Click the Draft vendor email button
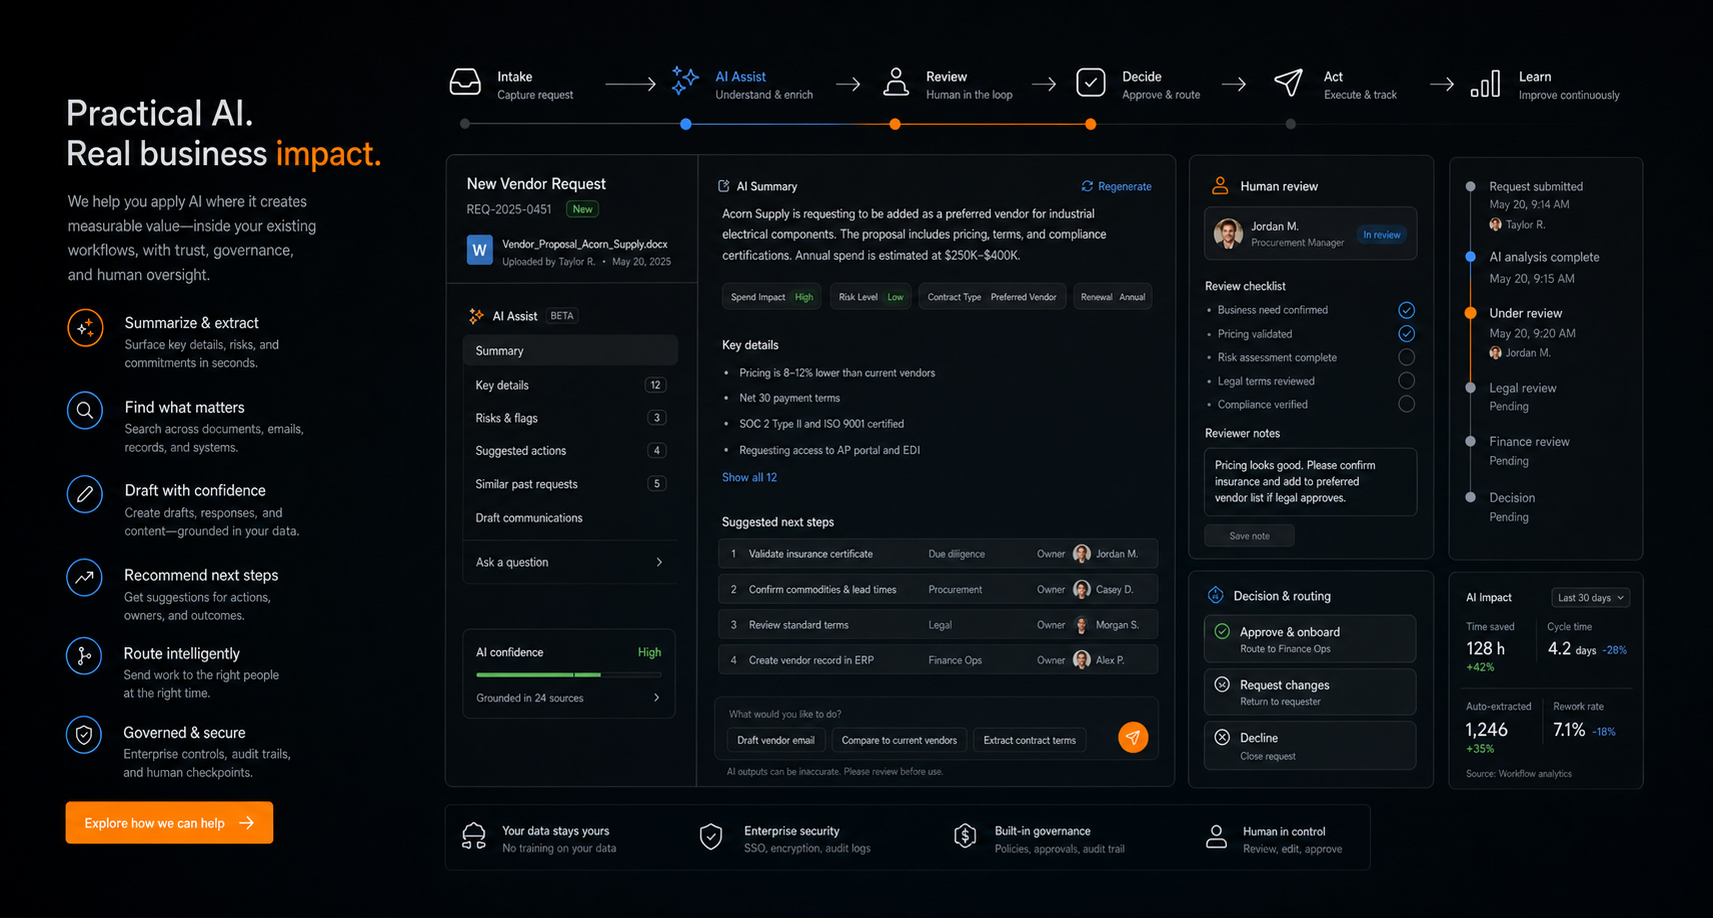 pos(775,740)
